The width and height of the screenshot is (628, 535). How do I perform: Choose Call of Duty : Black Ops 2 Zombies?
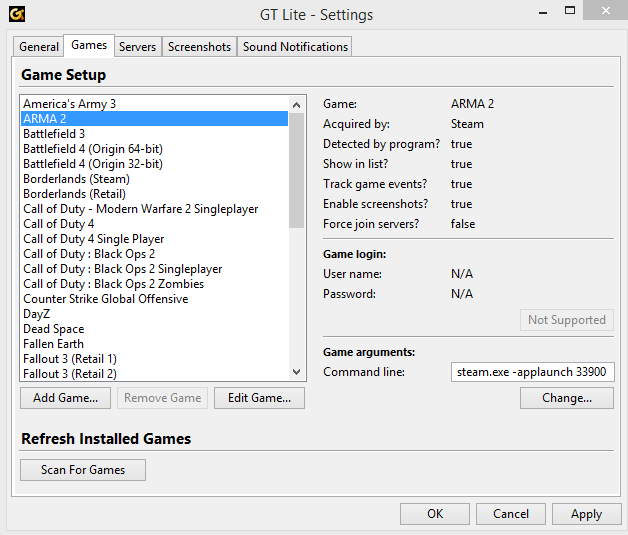(155, 284)
